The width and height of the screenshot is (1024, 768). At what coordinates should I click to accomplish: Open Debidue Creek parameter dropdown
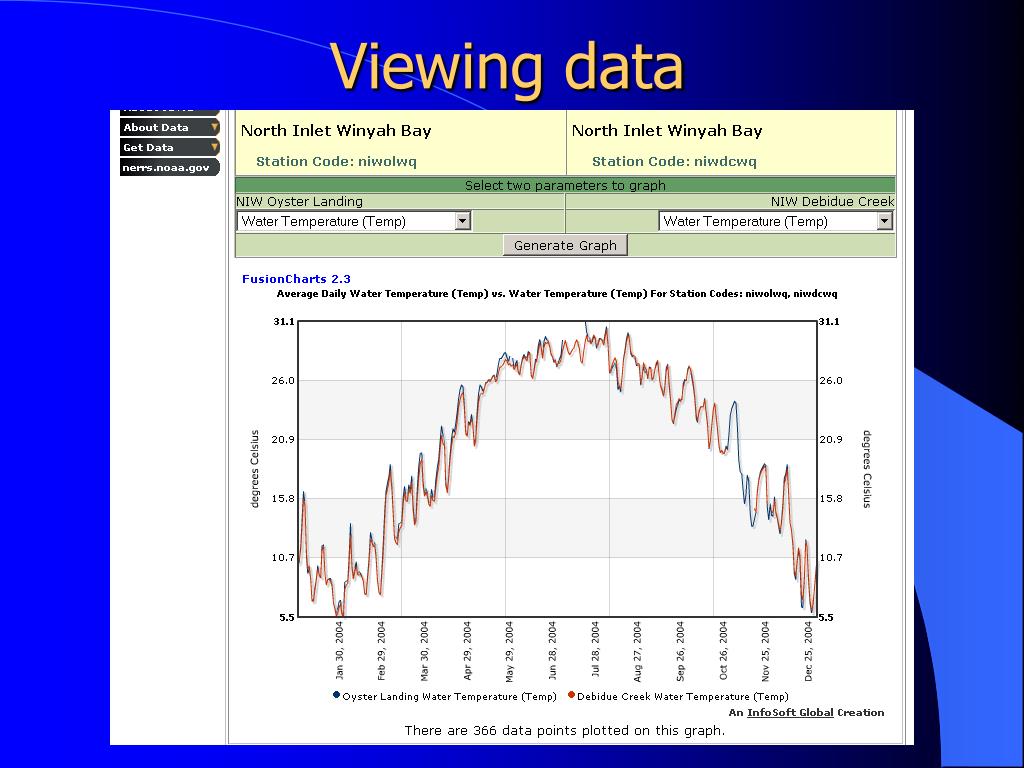coord(776,221)
